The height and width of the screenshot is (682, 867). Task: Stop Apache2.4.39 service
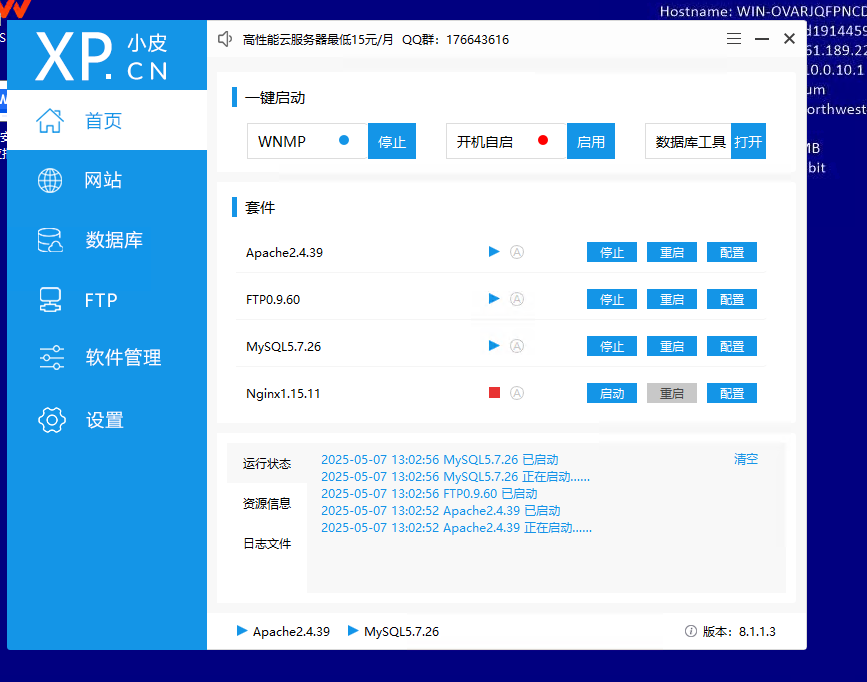click(x=612, y=252)
